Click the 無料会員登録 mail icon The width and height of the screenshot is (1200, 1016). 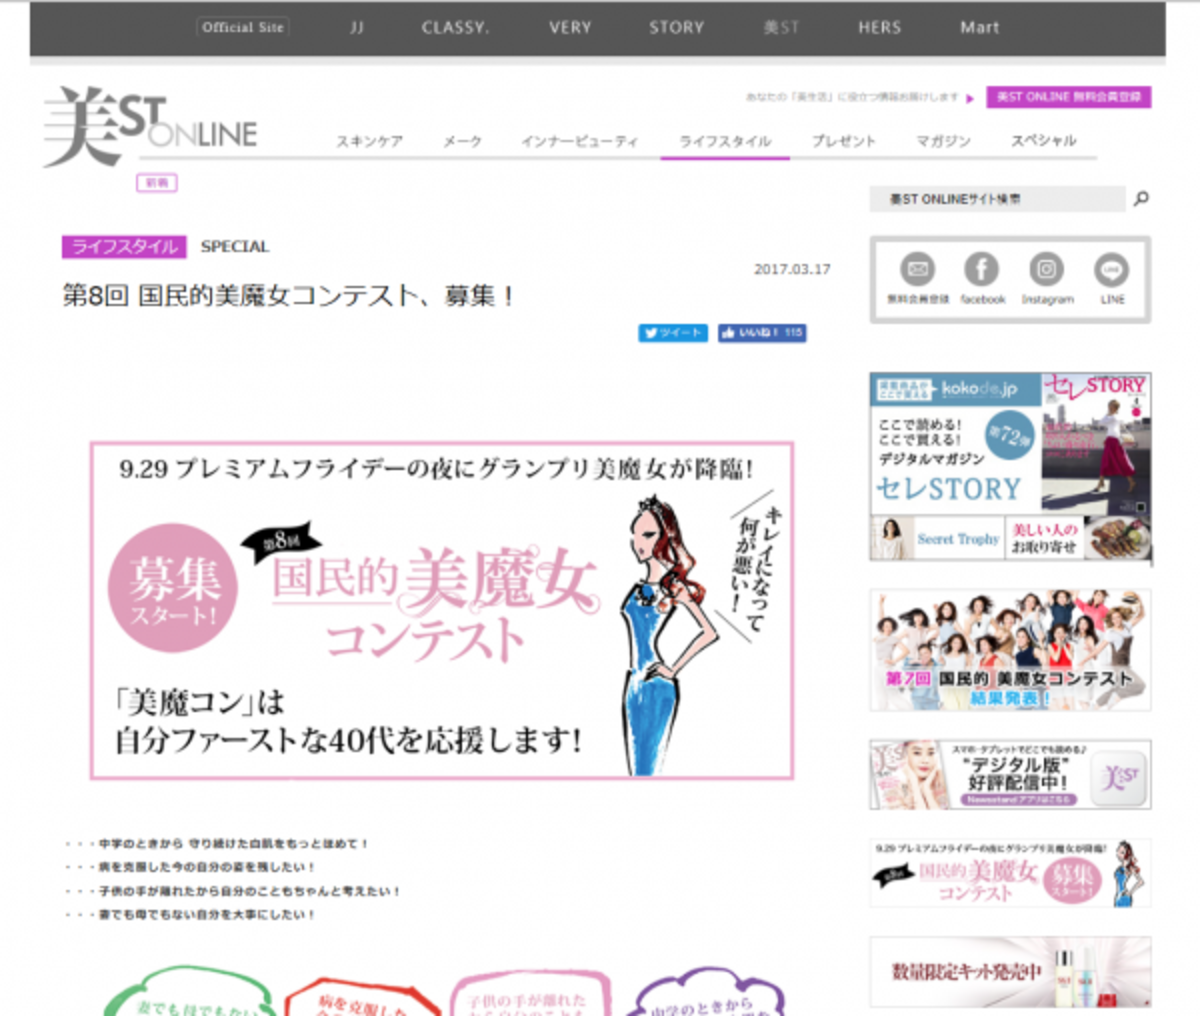click(x=916, y=272)
